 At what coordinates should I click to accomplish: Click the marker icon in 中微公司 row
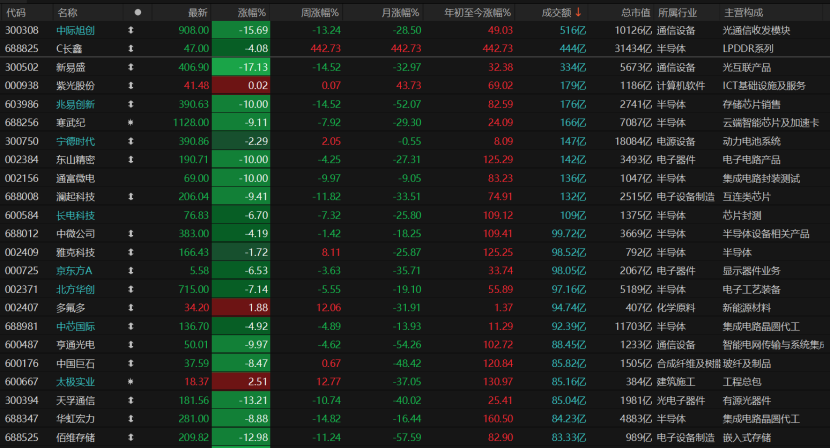coord(131,234)
